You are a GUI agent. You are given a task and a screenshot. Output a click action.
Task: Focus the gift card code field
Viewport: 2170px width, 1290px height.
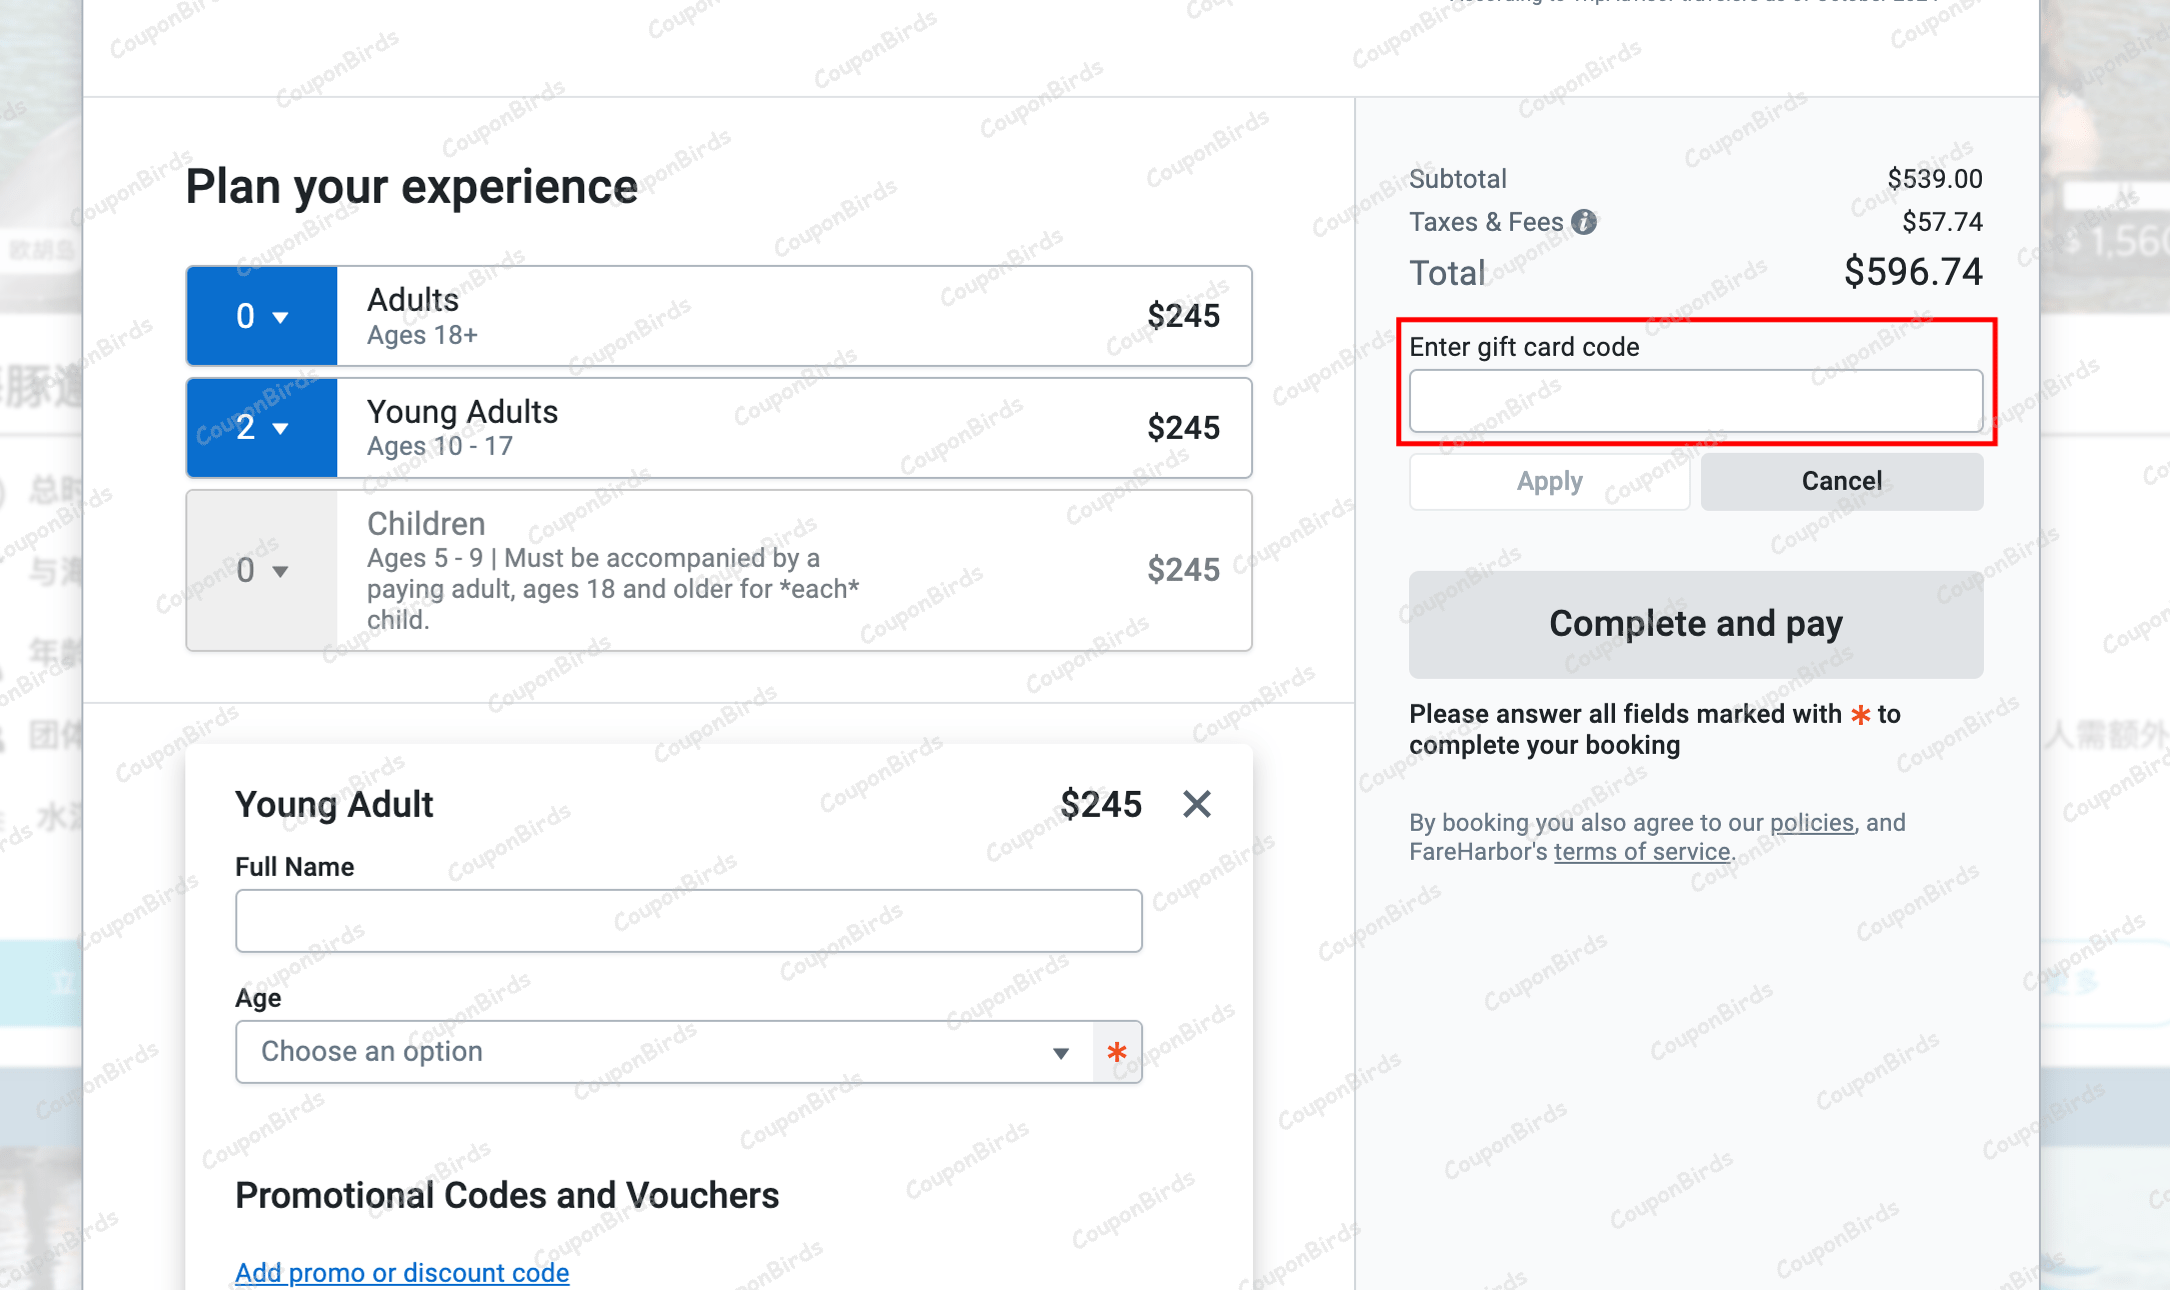click(x=1695, y=401)
